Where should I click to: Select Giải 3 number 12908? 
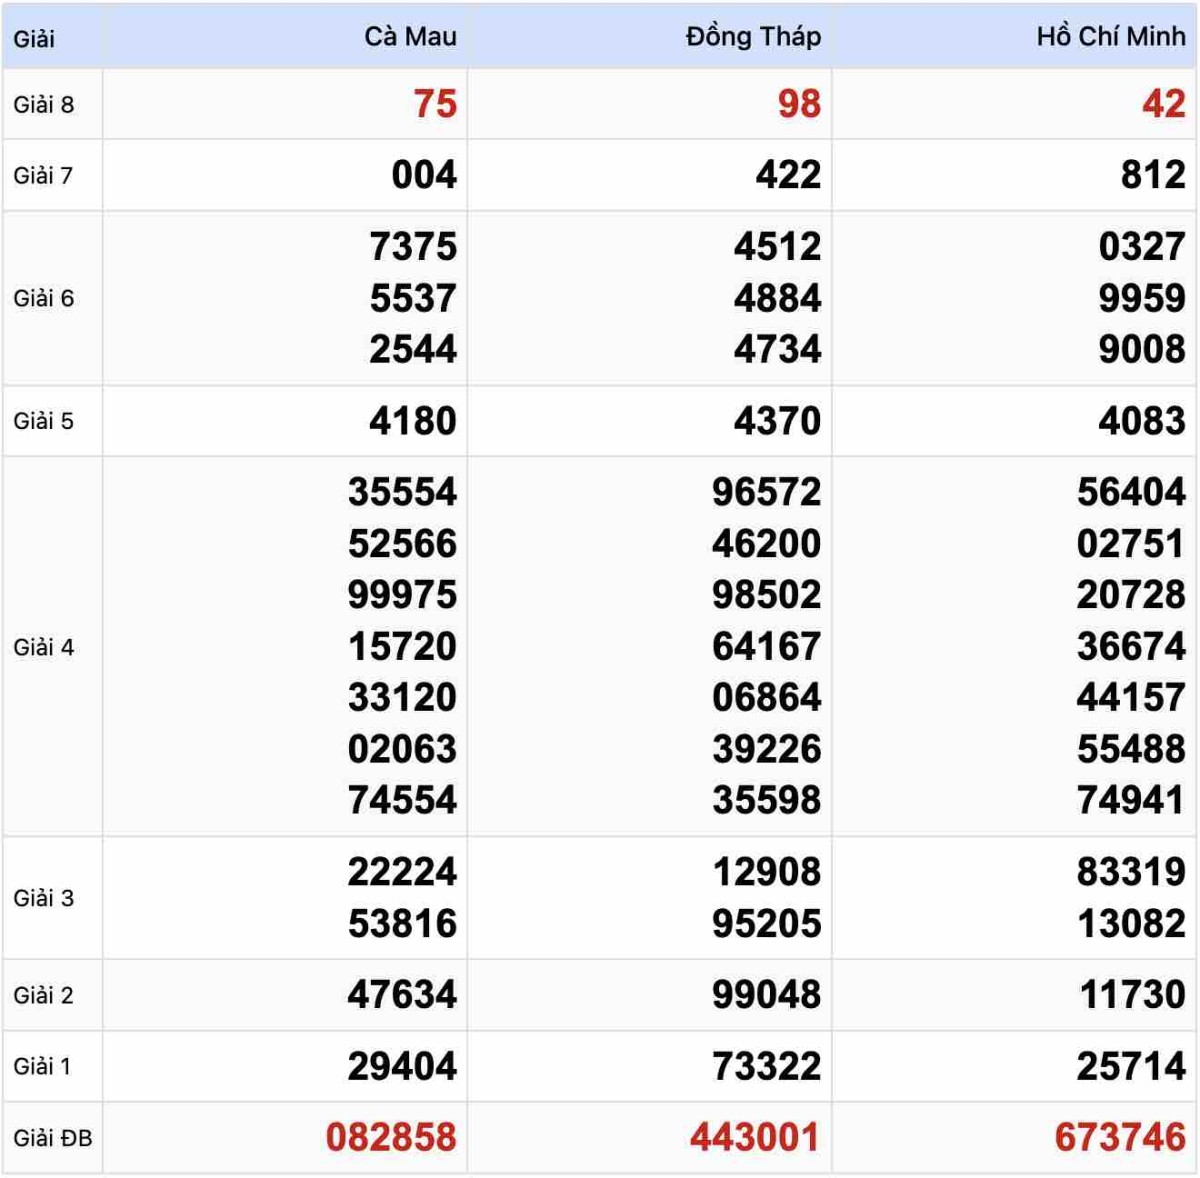click(767, 872)
